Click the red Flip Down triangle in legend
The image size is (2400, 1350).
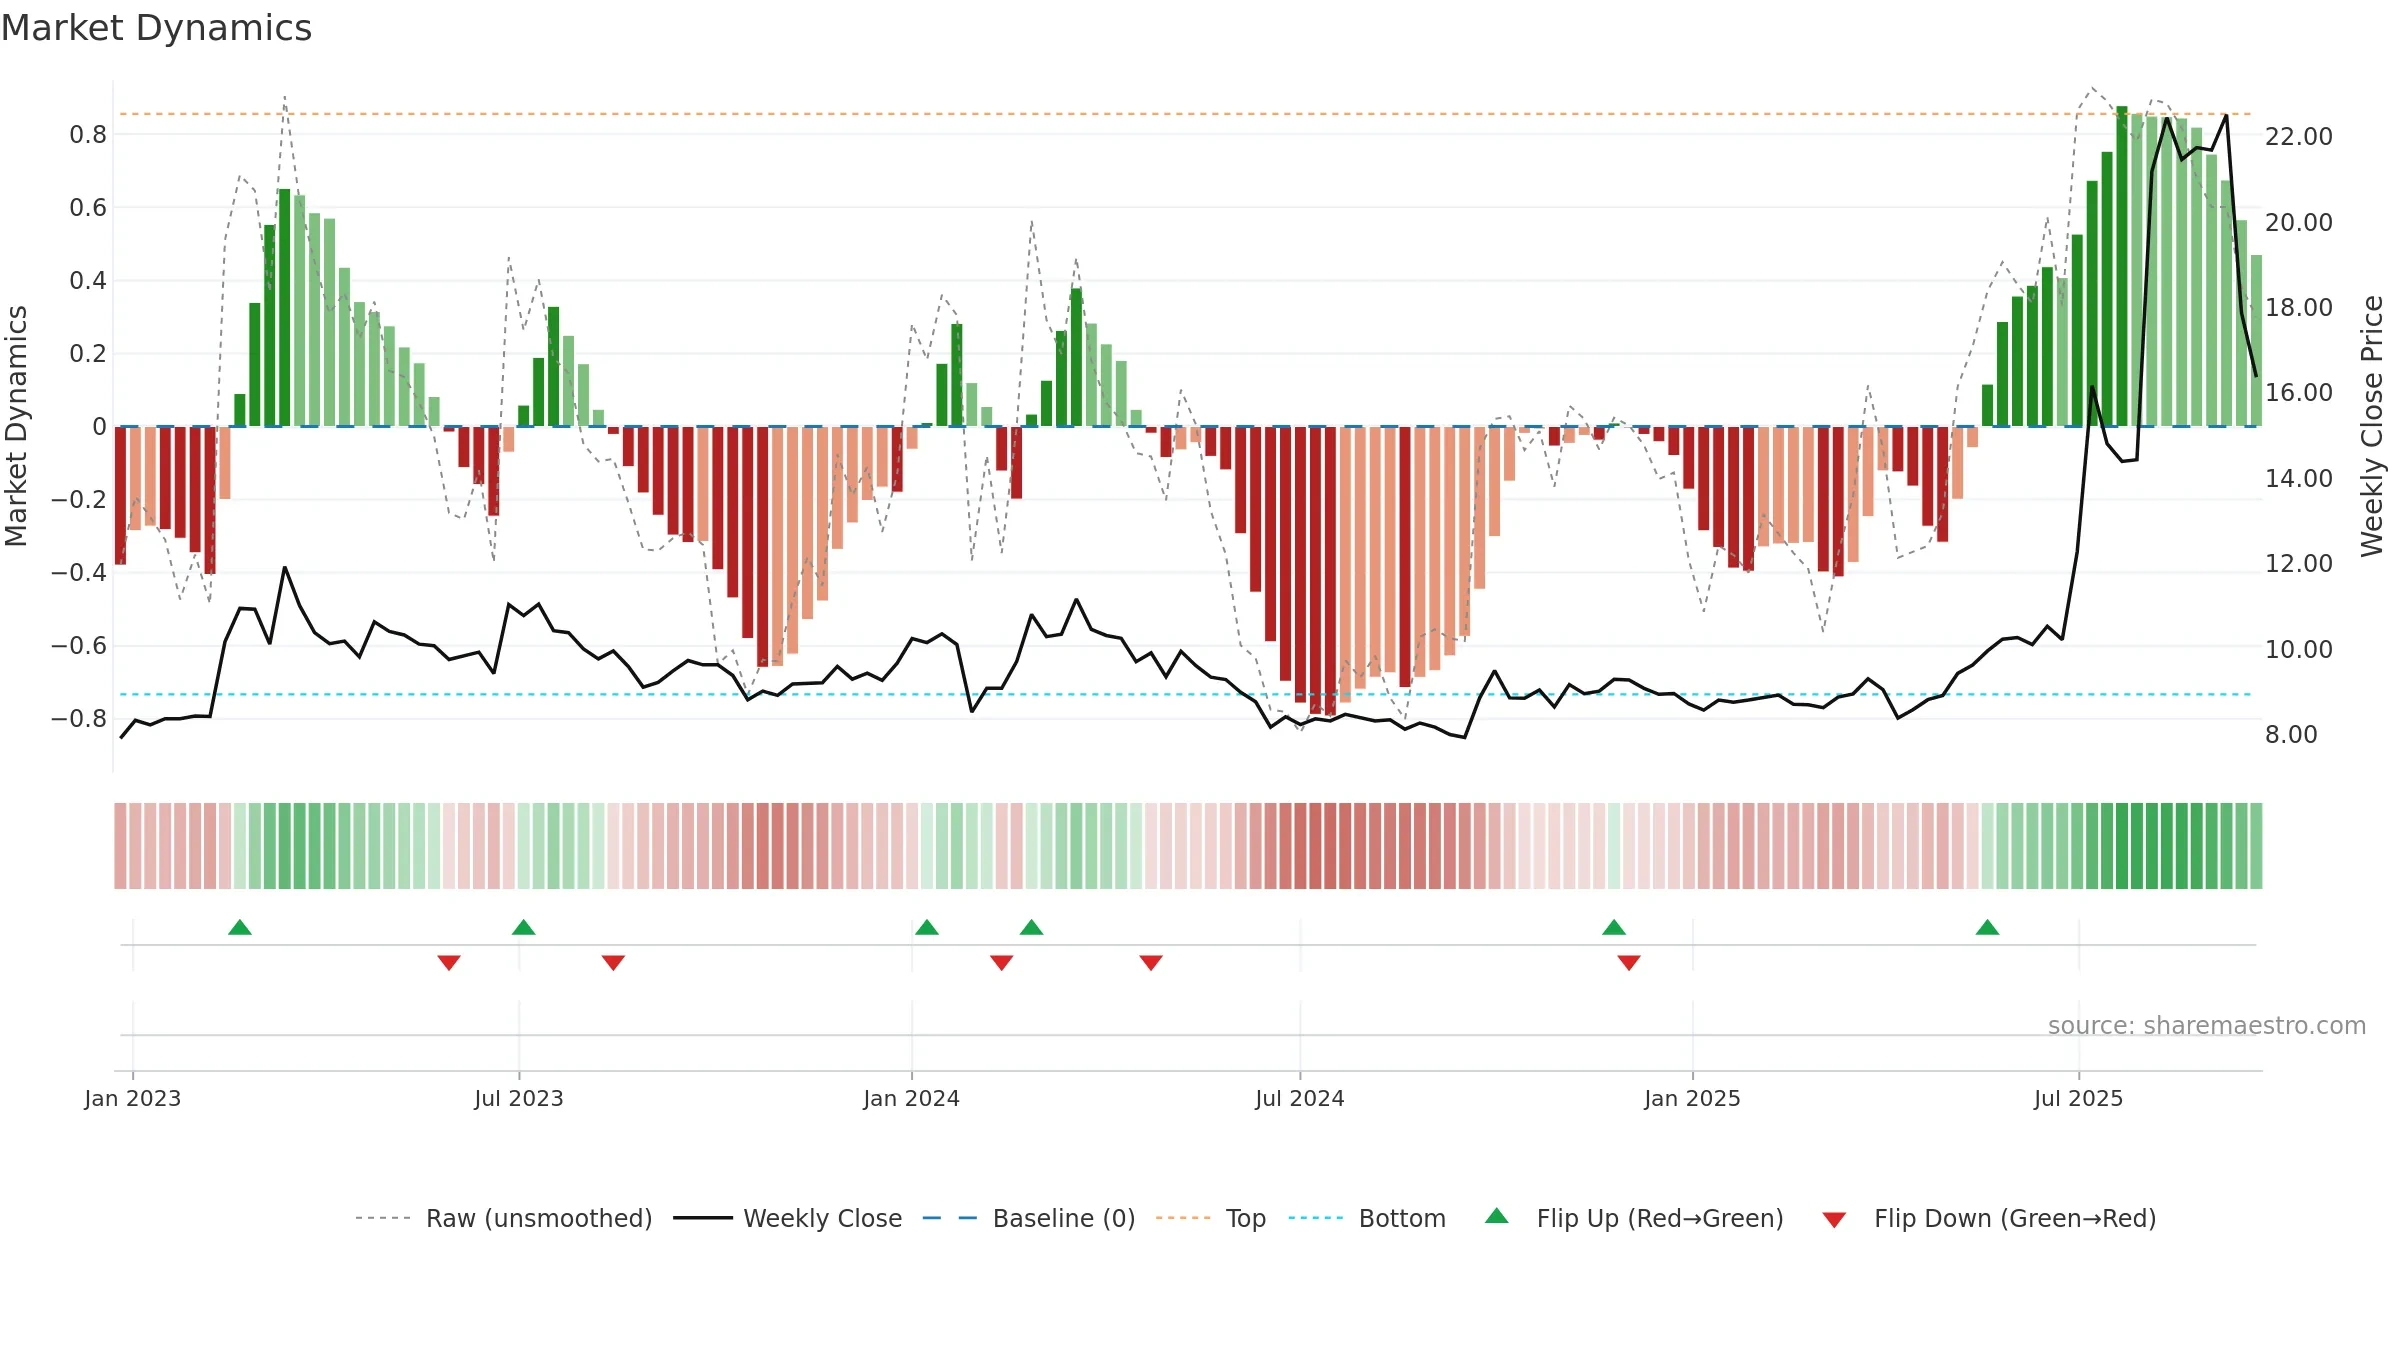click(x=1834, y=1220)
